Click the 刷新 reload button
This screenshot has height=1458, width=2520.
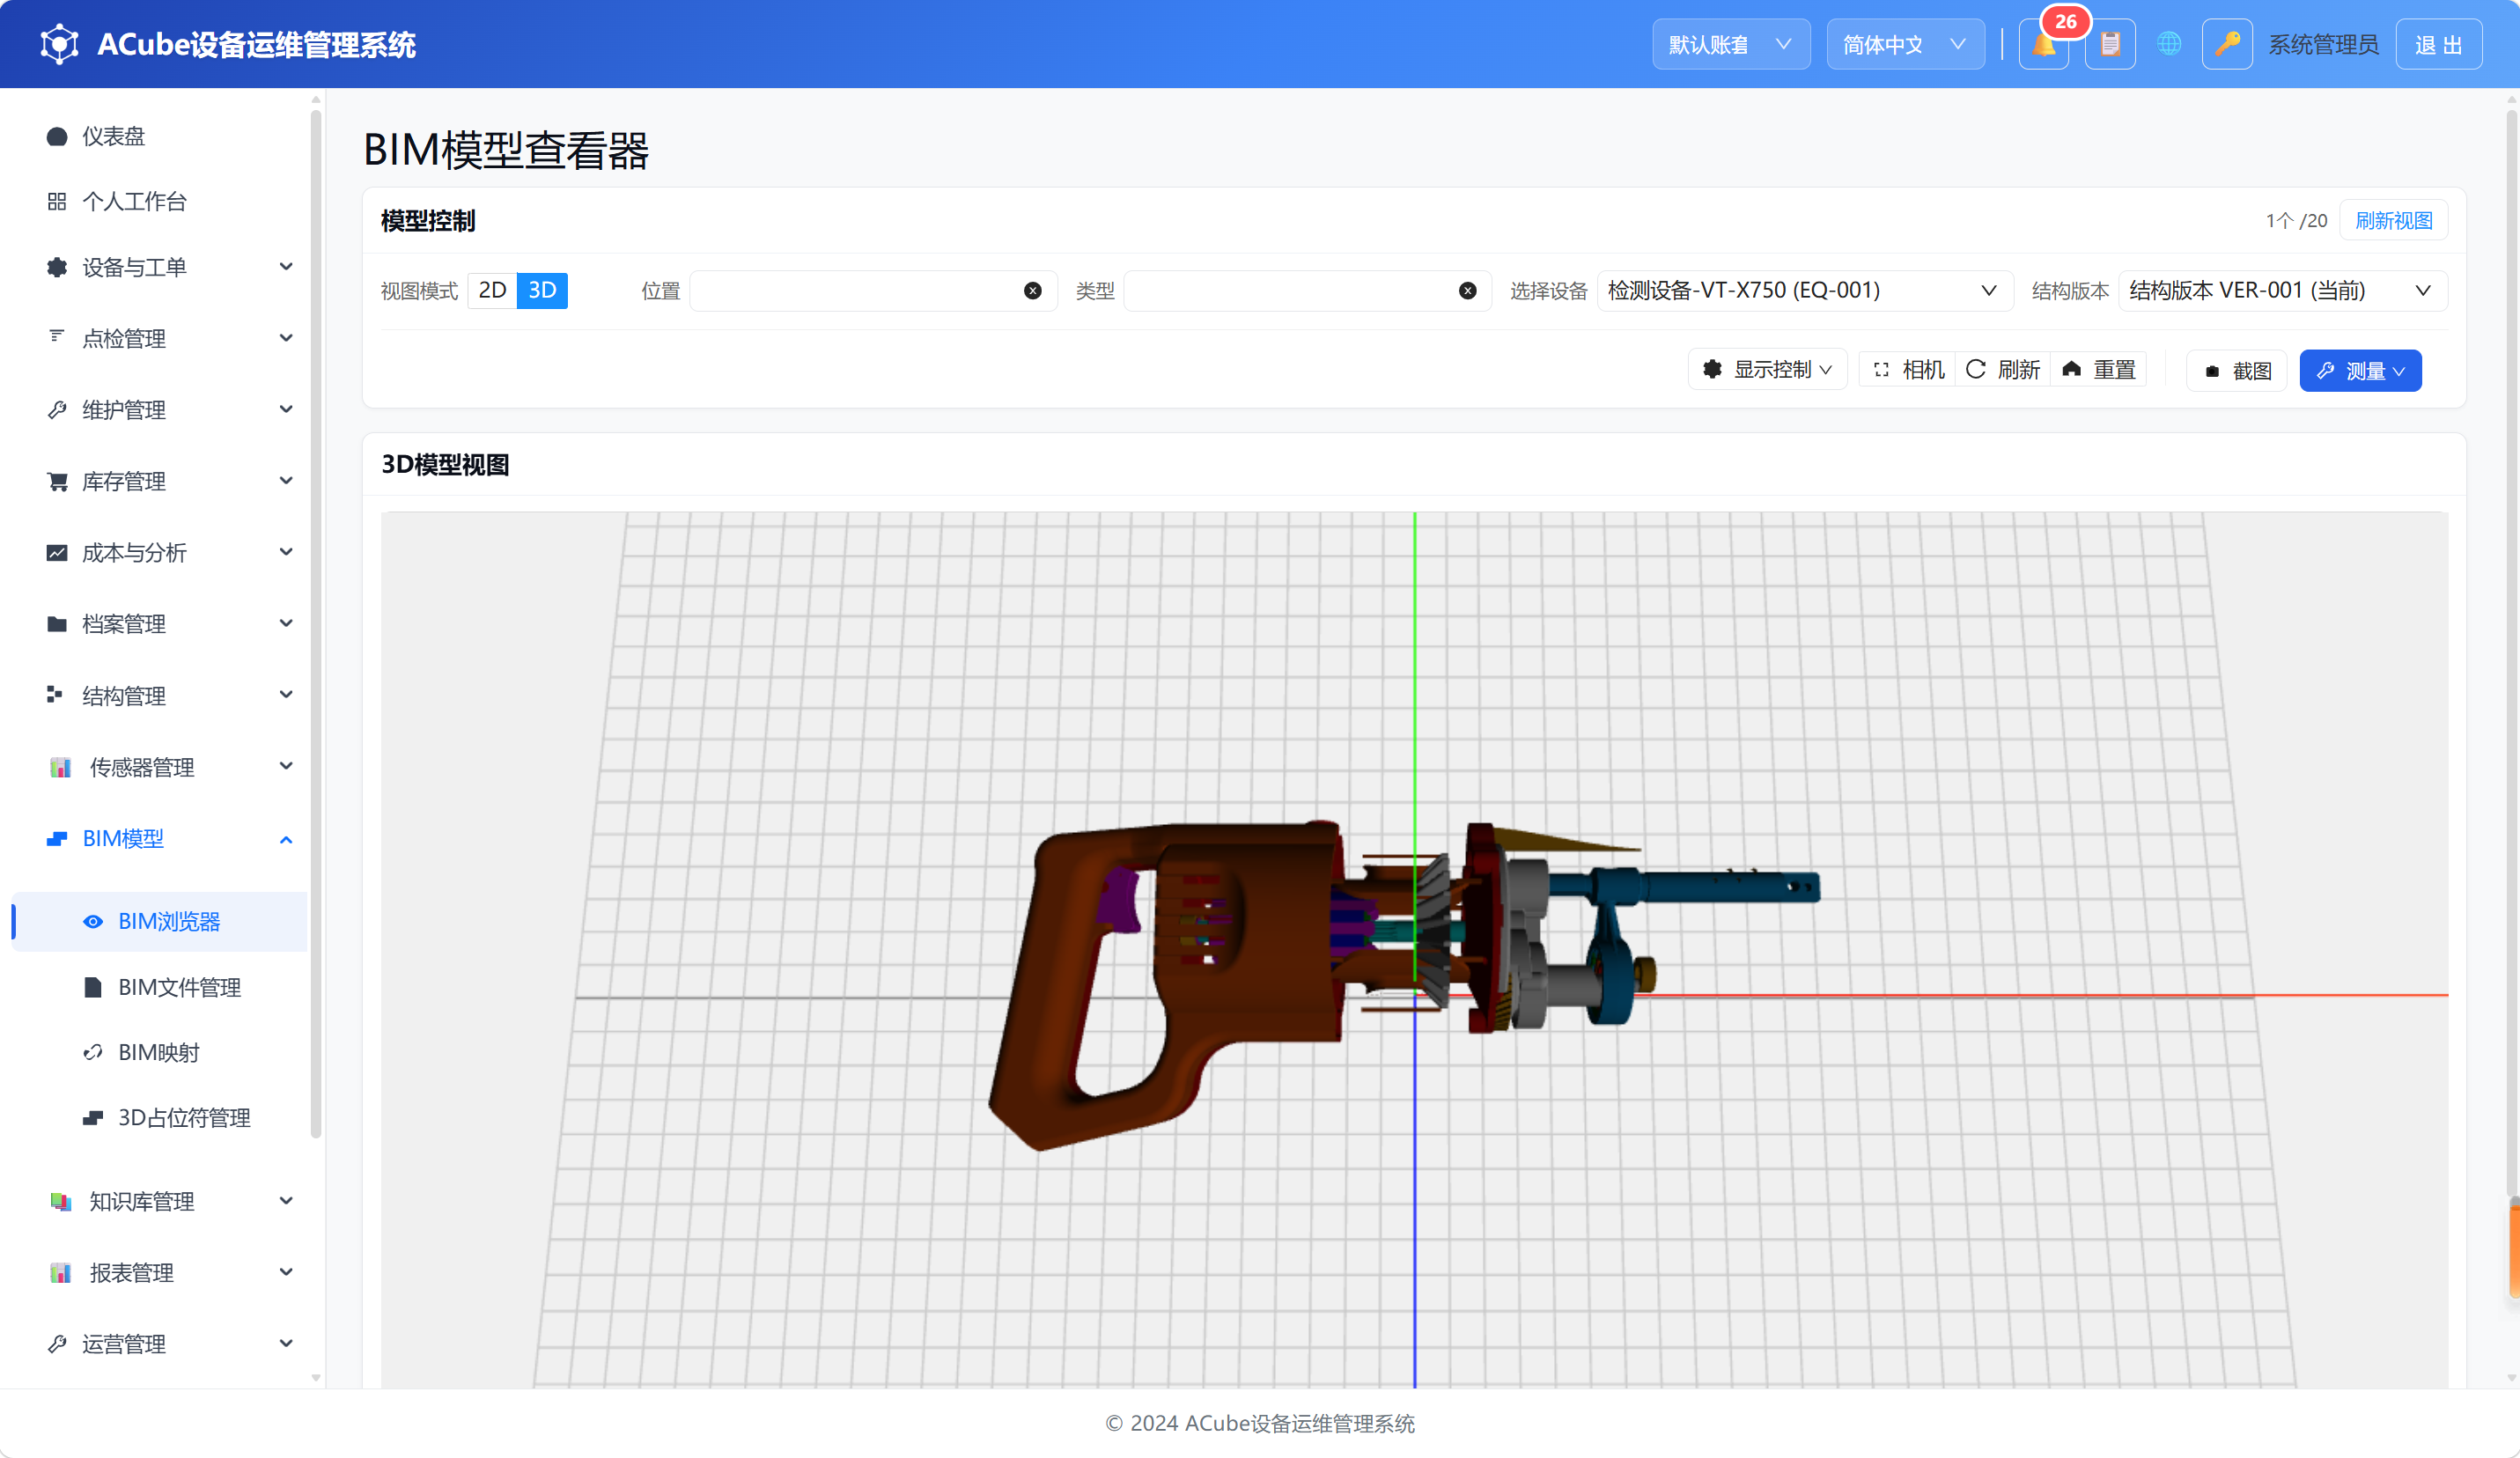tap(2003, 370)
